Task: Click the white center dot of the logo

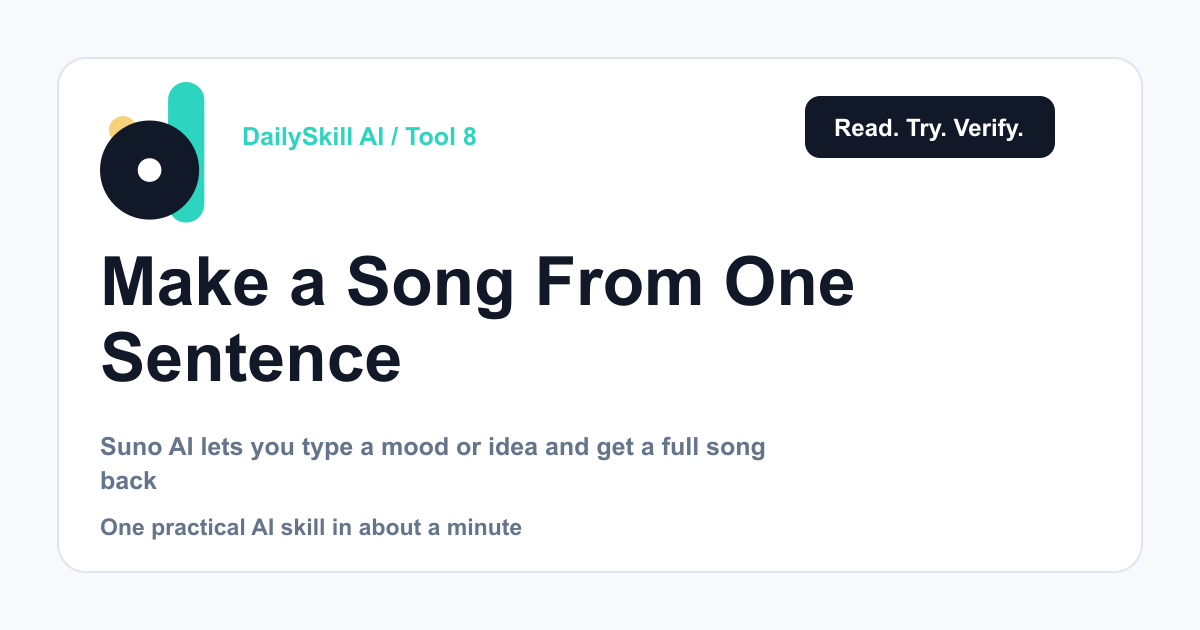Action: (149, 170)
